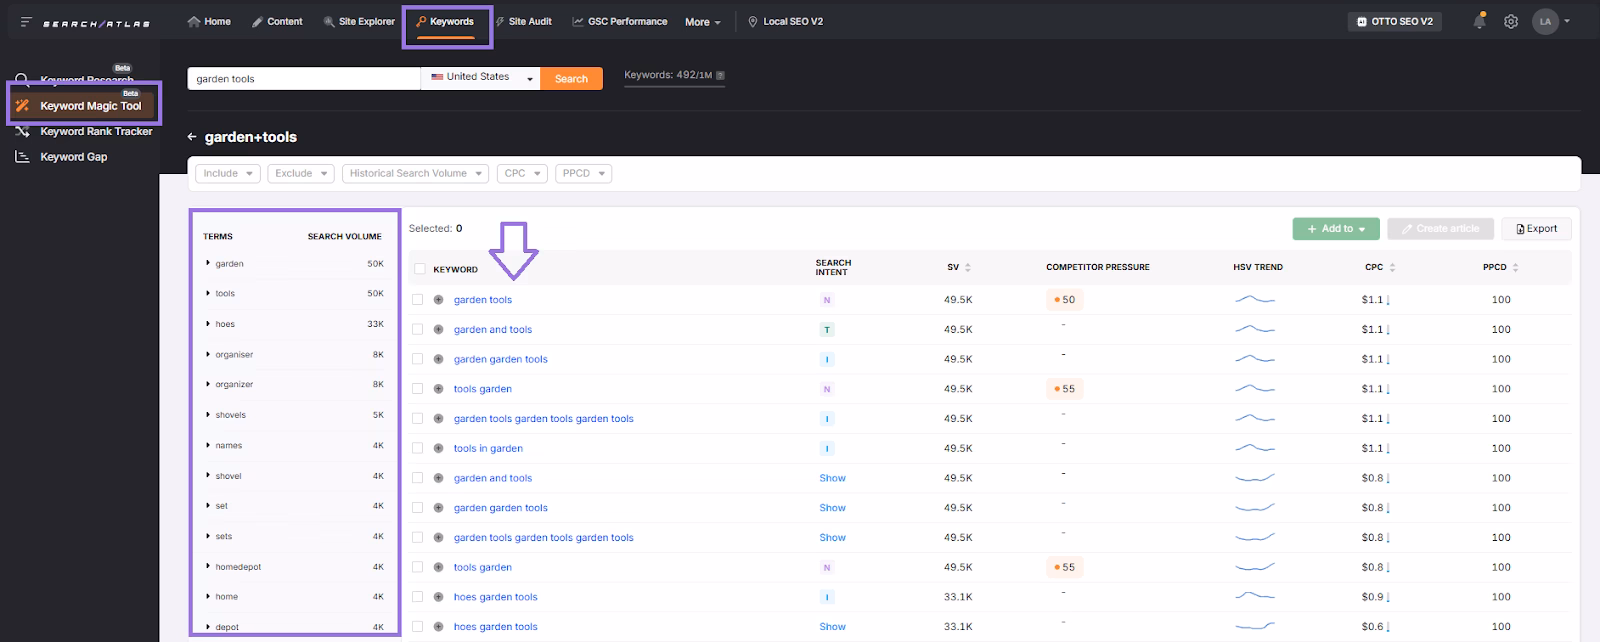Screen dimensions: 1600x642
Task: Click the hamburger menu icon beside logo
Action: click(x=26, y=22)
